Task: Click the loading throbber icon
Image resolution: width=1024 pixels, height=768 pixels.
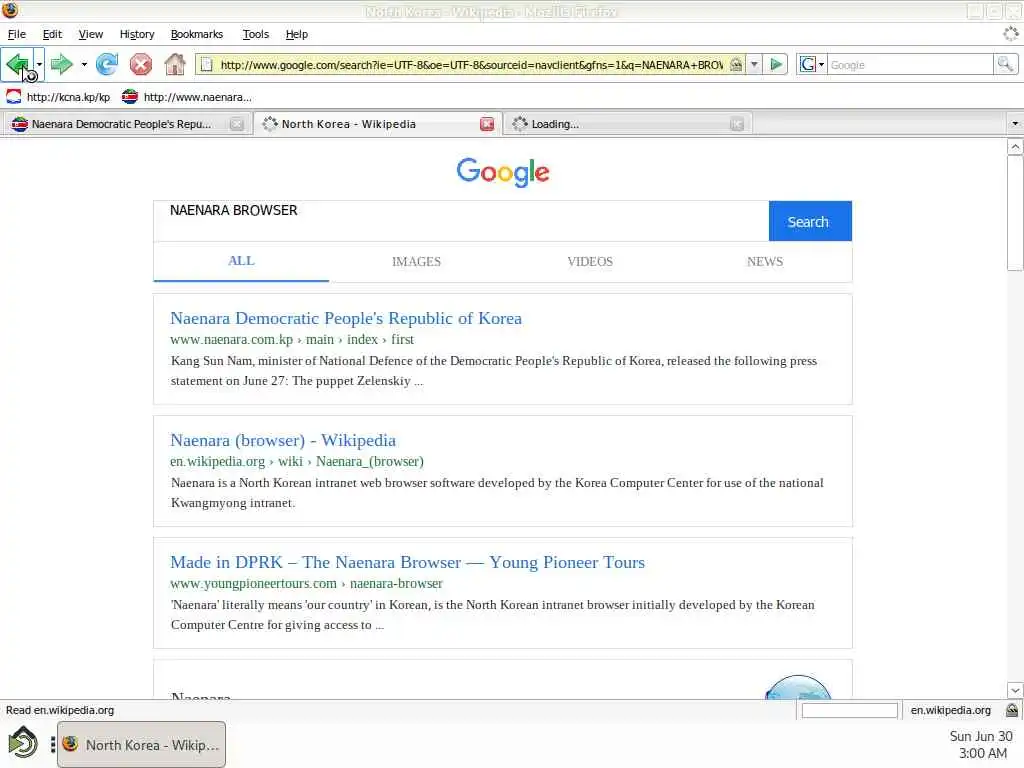Action: [1011, 34]
